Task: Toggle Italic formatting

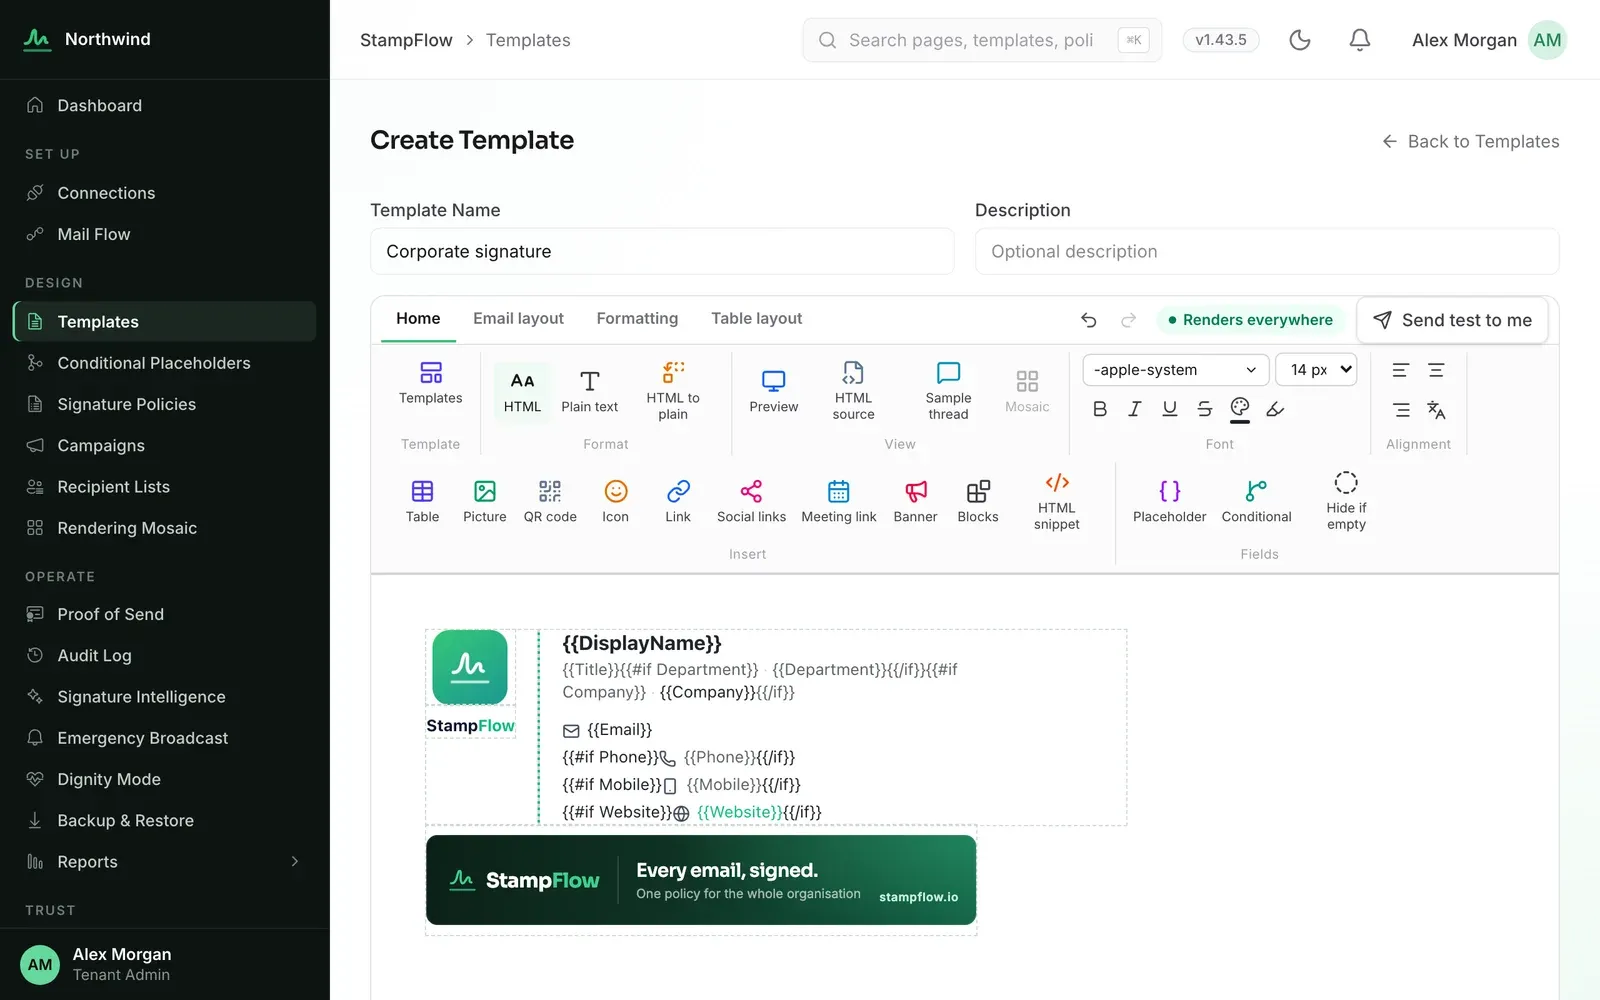Action: 1135,409
